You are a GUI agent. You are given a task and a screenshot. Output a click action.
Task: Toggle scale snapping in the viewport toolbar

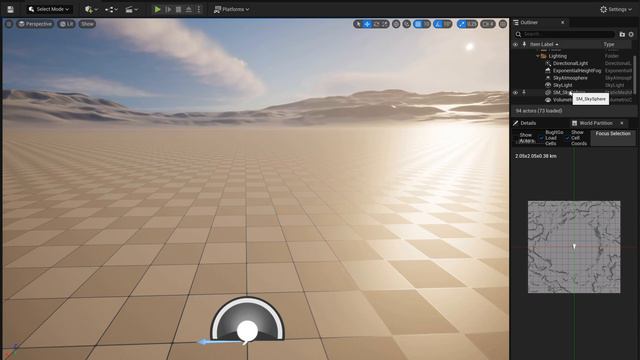coord(462,24)
